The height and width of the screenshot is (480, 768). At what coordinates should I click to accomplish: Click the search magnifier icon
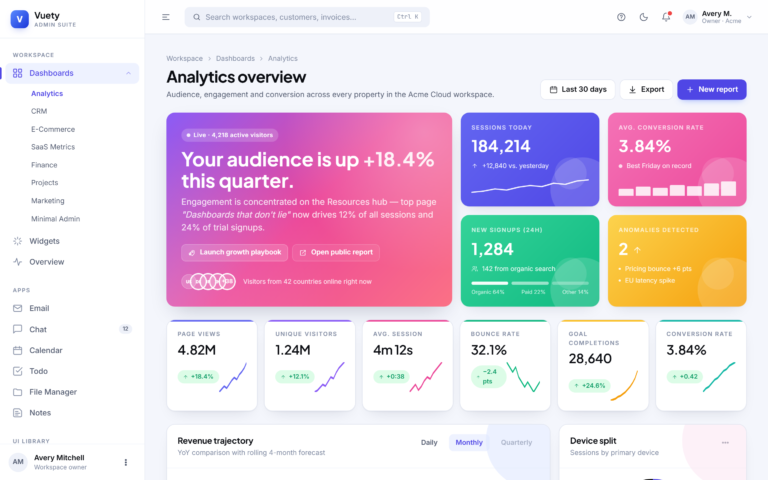tap(196, 17)
